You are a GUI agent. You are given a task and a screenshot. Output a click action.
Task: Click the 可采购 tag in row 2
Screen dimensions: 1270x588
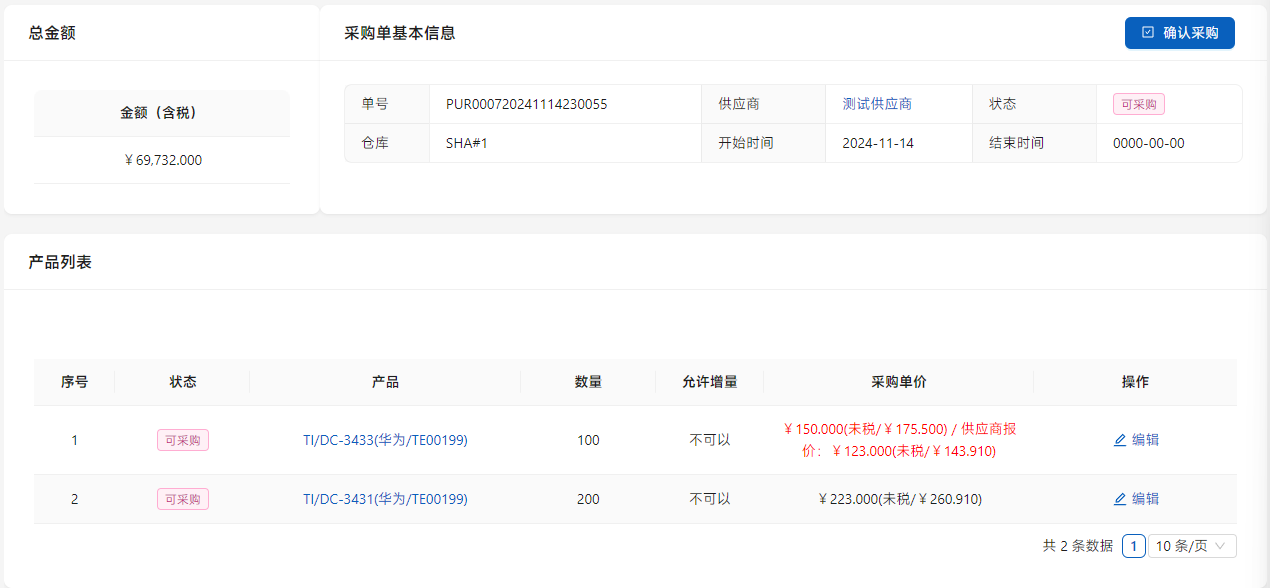pyautogui.click(x=183, y=499)
